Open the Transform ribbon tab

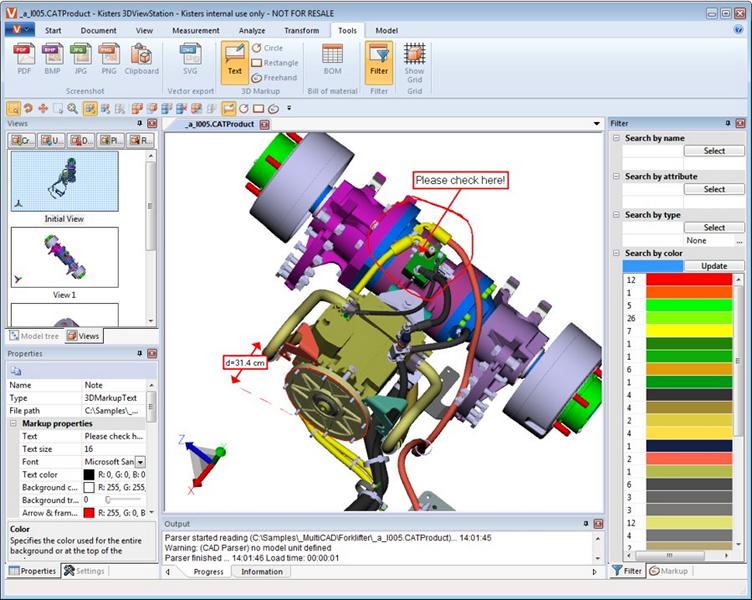302,30
